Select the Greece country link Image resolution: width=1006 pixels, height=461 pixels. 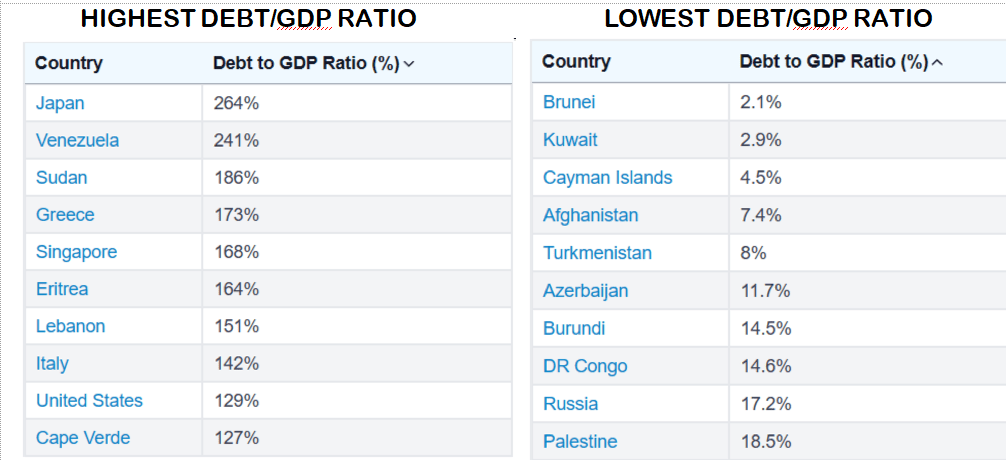pos(65,215)
